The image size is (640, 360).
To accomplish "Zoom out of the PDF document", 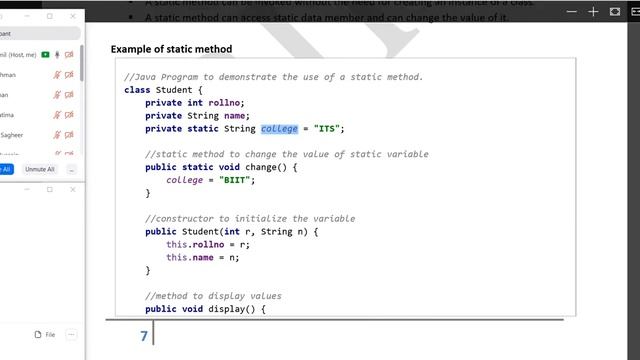I will (571, 12).
